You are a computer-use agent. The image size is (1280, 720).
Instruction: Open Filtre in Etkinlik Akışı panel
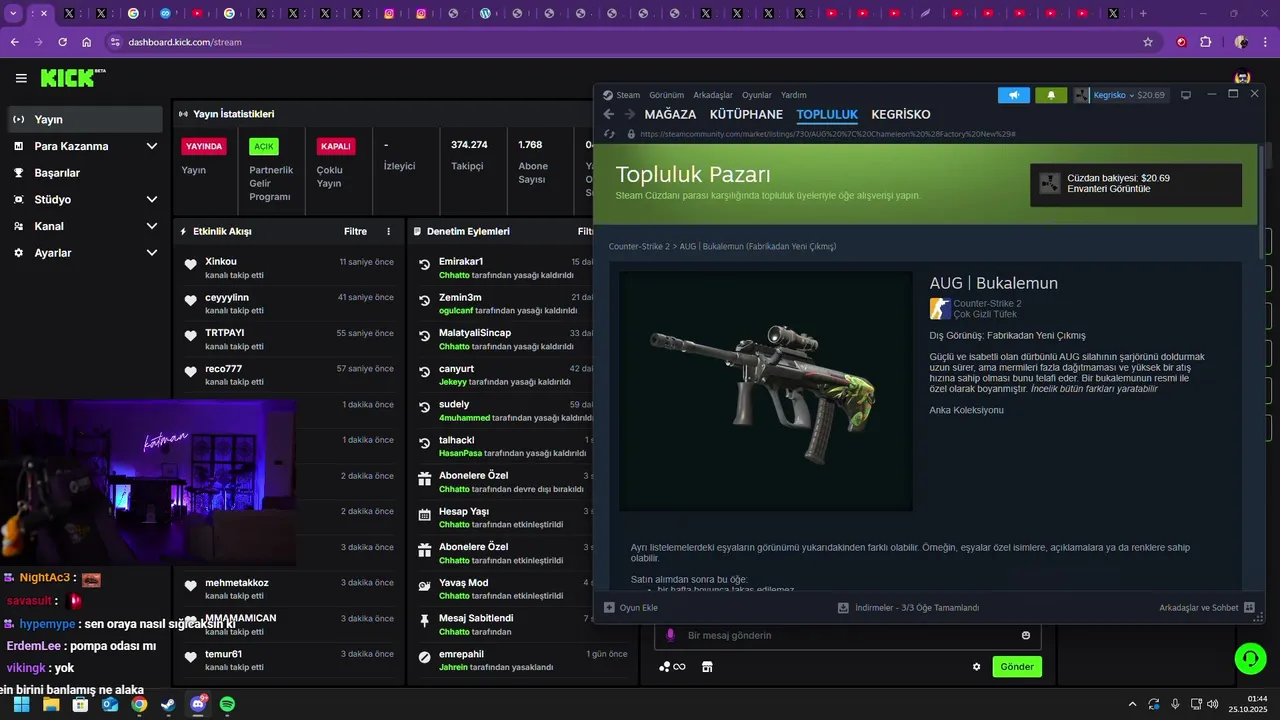(355, 231)
